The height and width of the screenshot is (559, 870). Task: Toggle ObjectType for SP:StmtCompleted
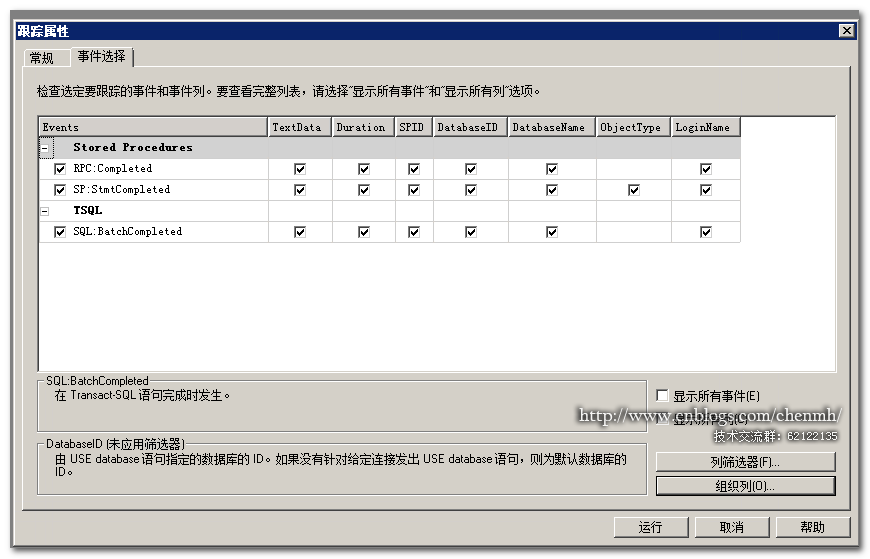click(634, 190)
